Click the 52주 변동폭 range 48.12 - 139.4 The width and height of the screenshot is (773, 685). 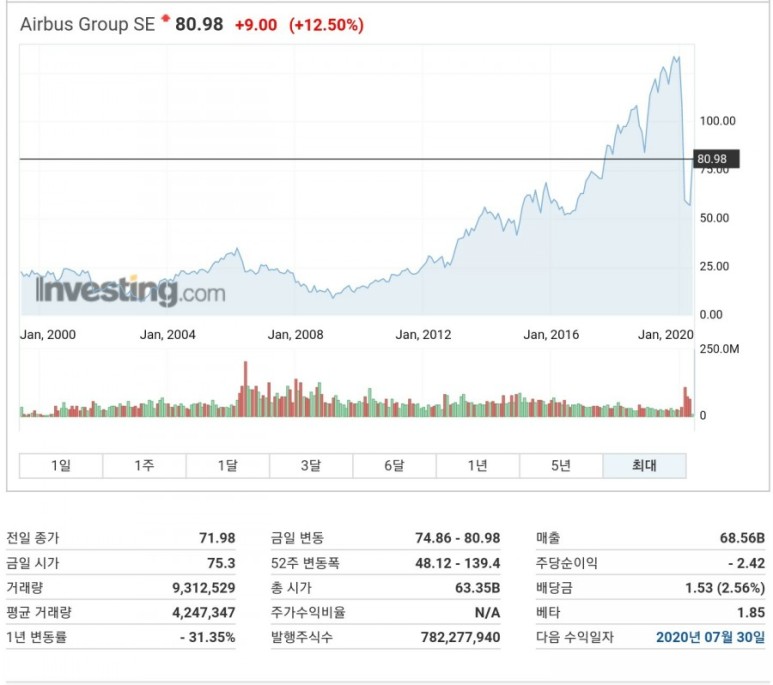(457, 563)
